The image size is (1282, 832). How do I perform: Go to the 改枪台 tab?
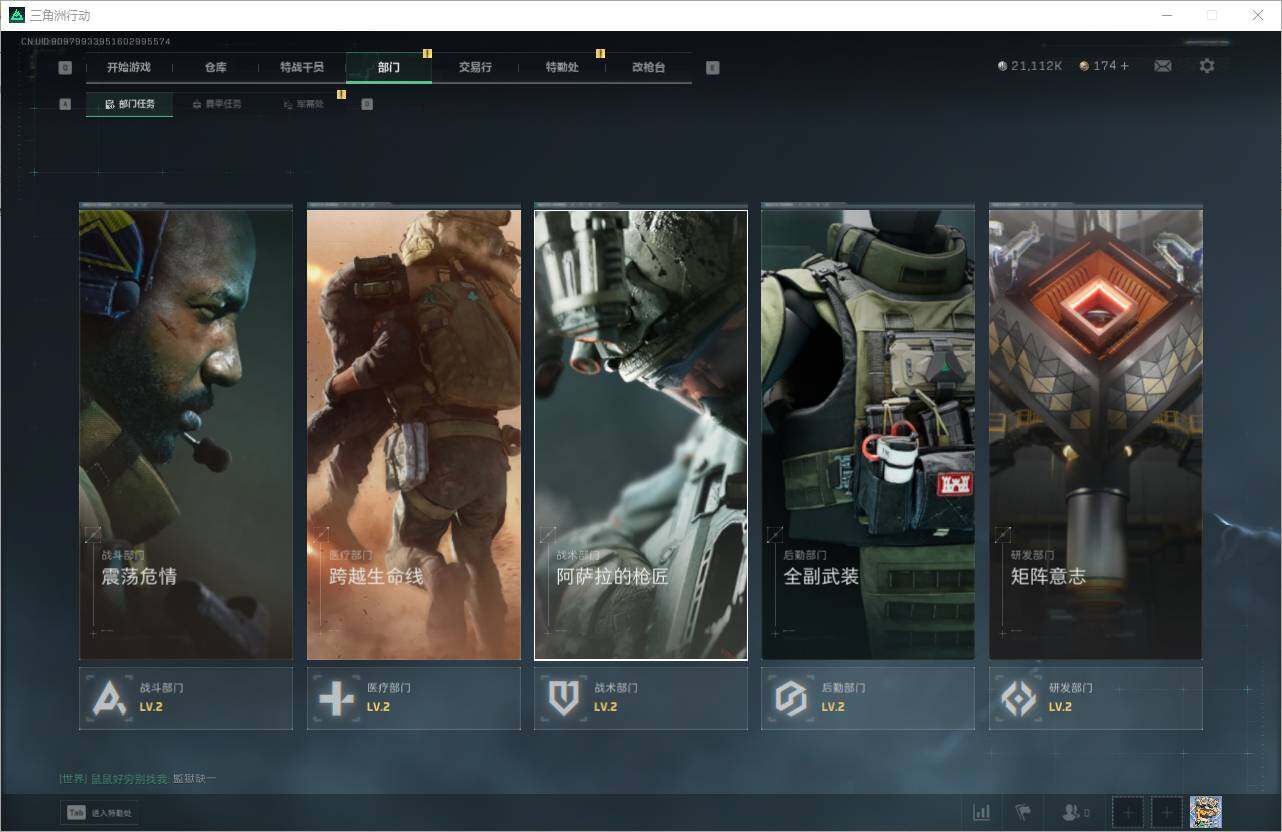click(648, 67)
